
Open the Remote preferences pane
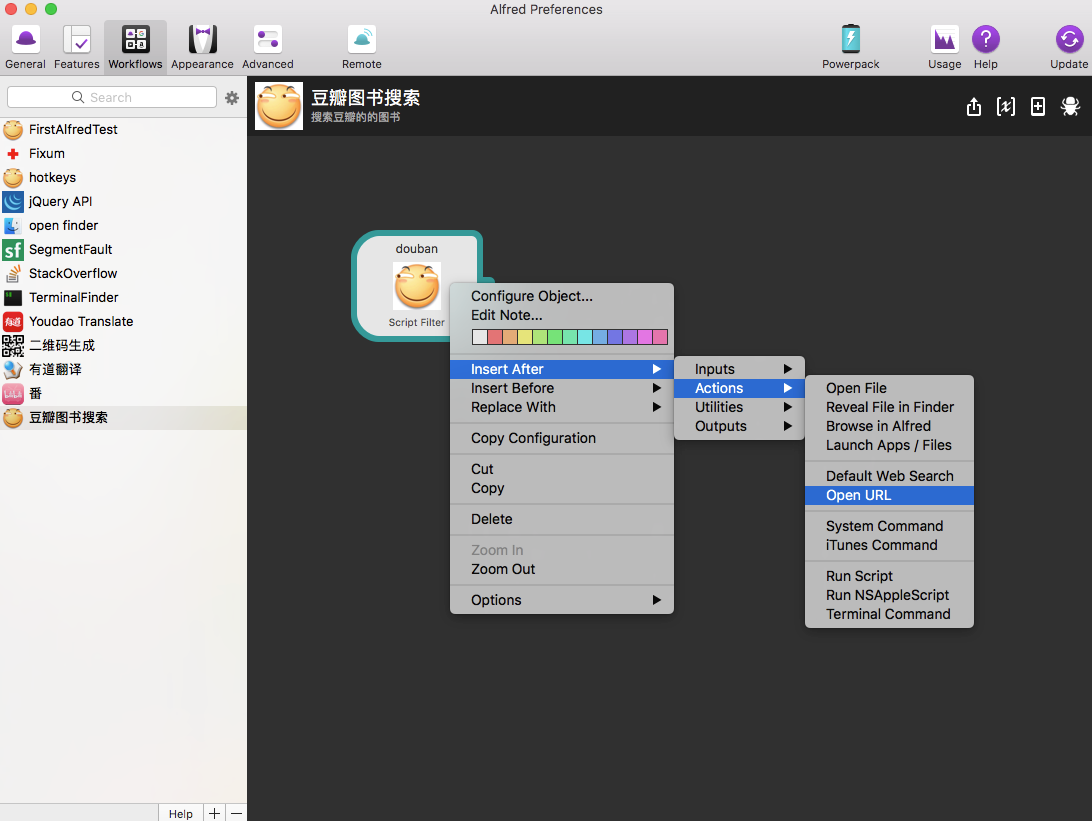click(361, 47)
